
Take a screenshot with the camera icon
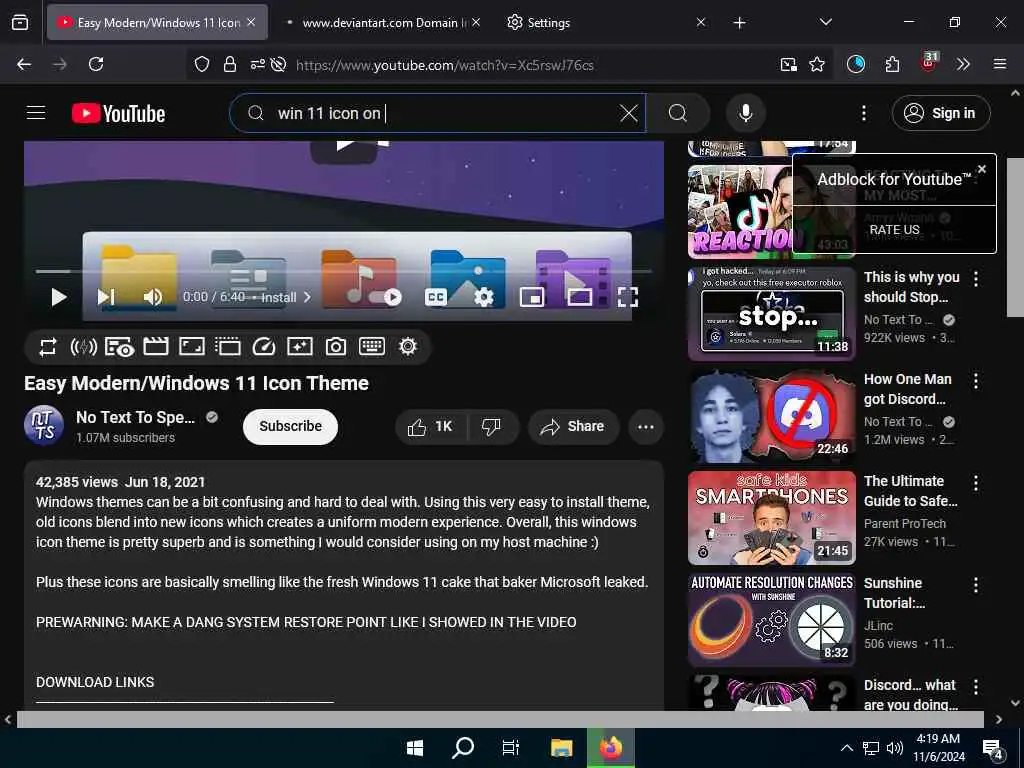coord(336,346)
